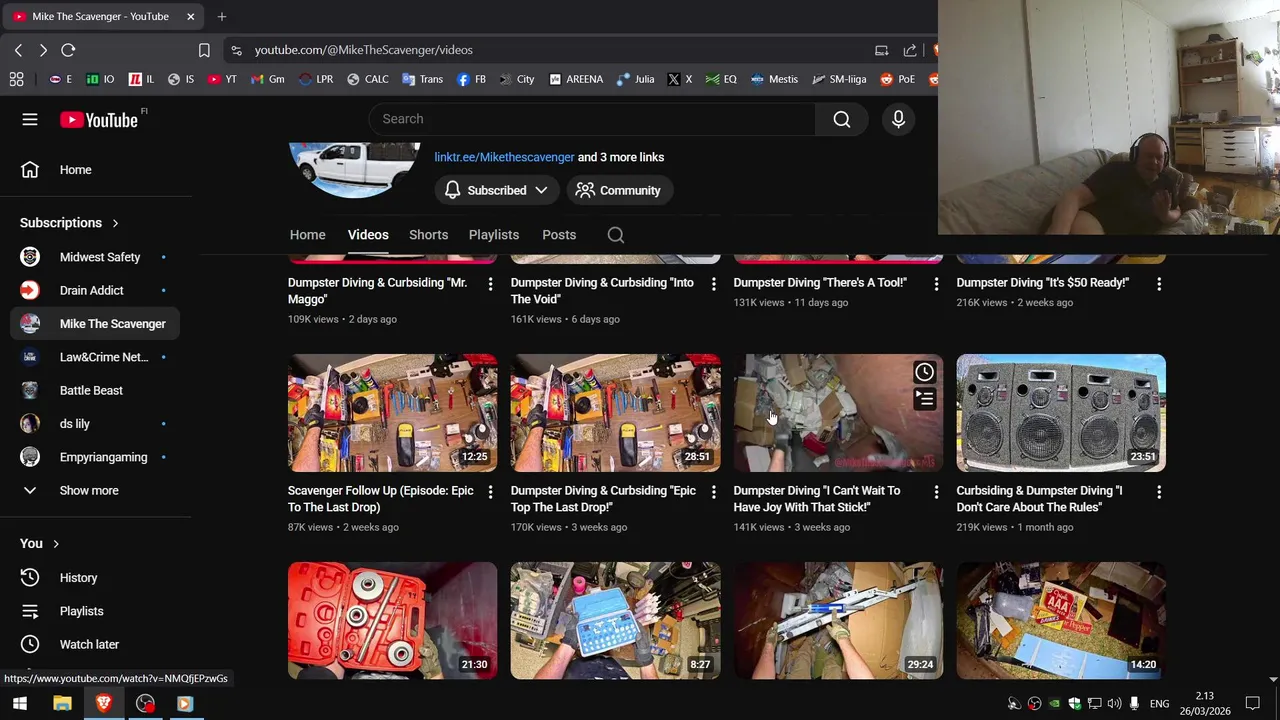Viewport: 1280px width, 720px height.
Task: Open options for Epic Top The Last Drop
Action: (x=713, y=492)
